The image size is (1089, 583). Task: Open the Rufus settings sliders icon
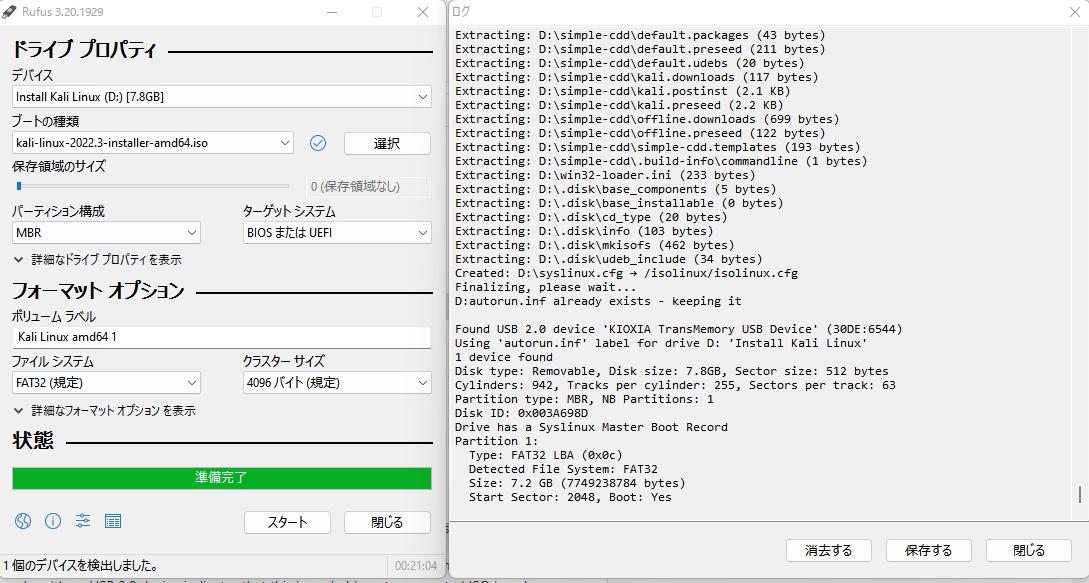83,520
